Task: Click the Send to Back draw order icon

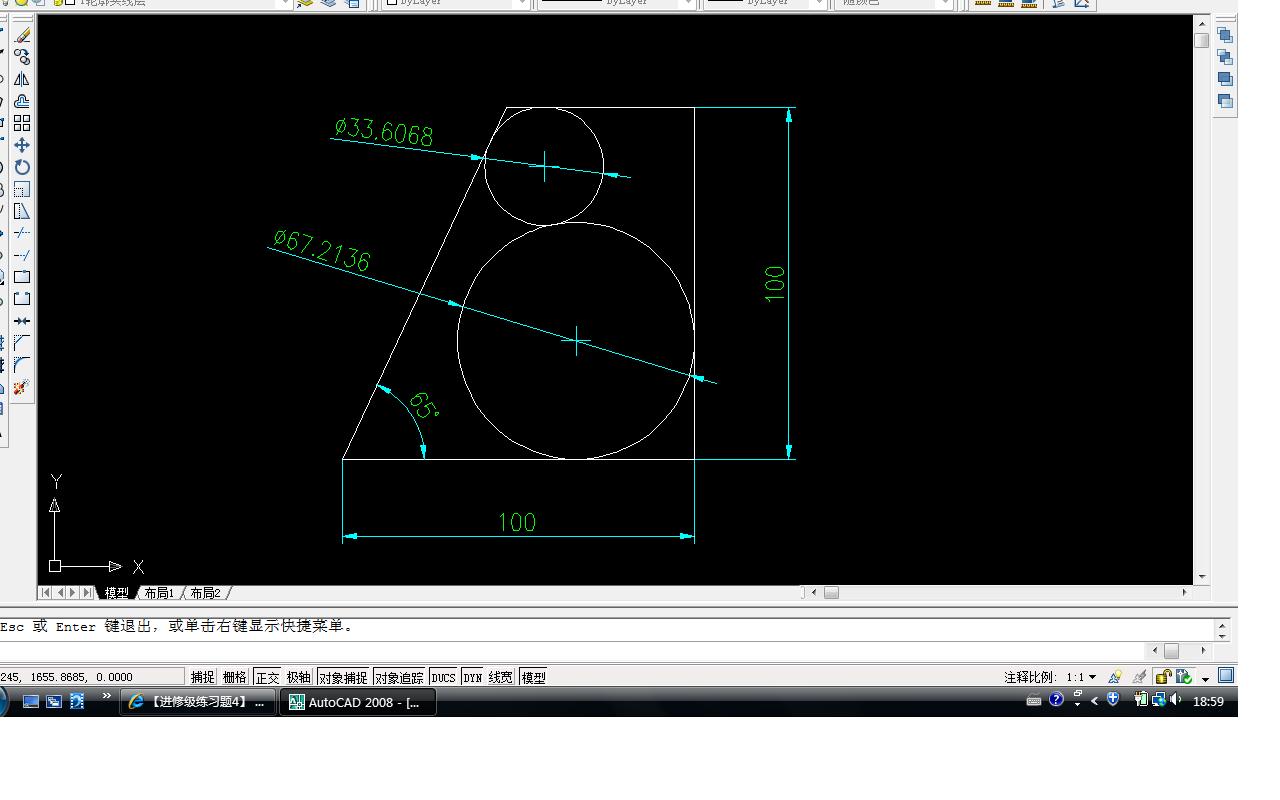Action: (1225, 57)
